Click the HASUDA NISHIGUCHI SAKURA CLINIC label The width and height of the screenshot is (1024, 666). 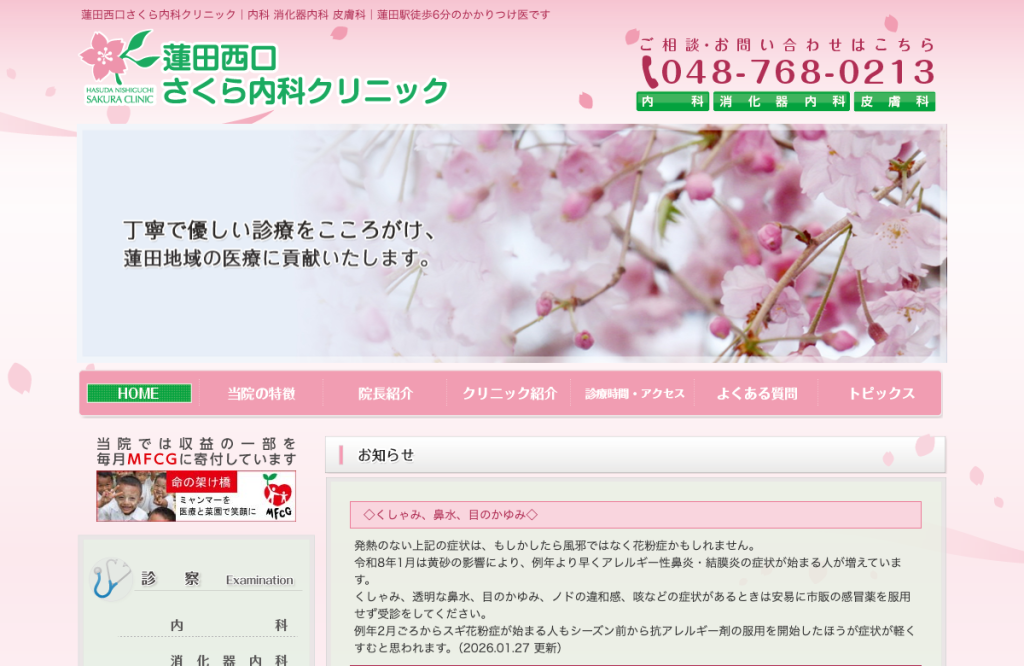(x=120, y=95)
